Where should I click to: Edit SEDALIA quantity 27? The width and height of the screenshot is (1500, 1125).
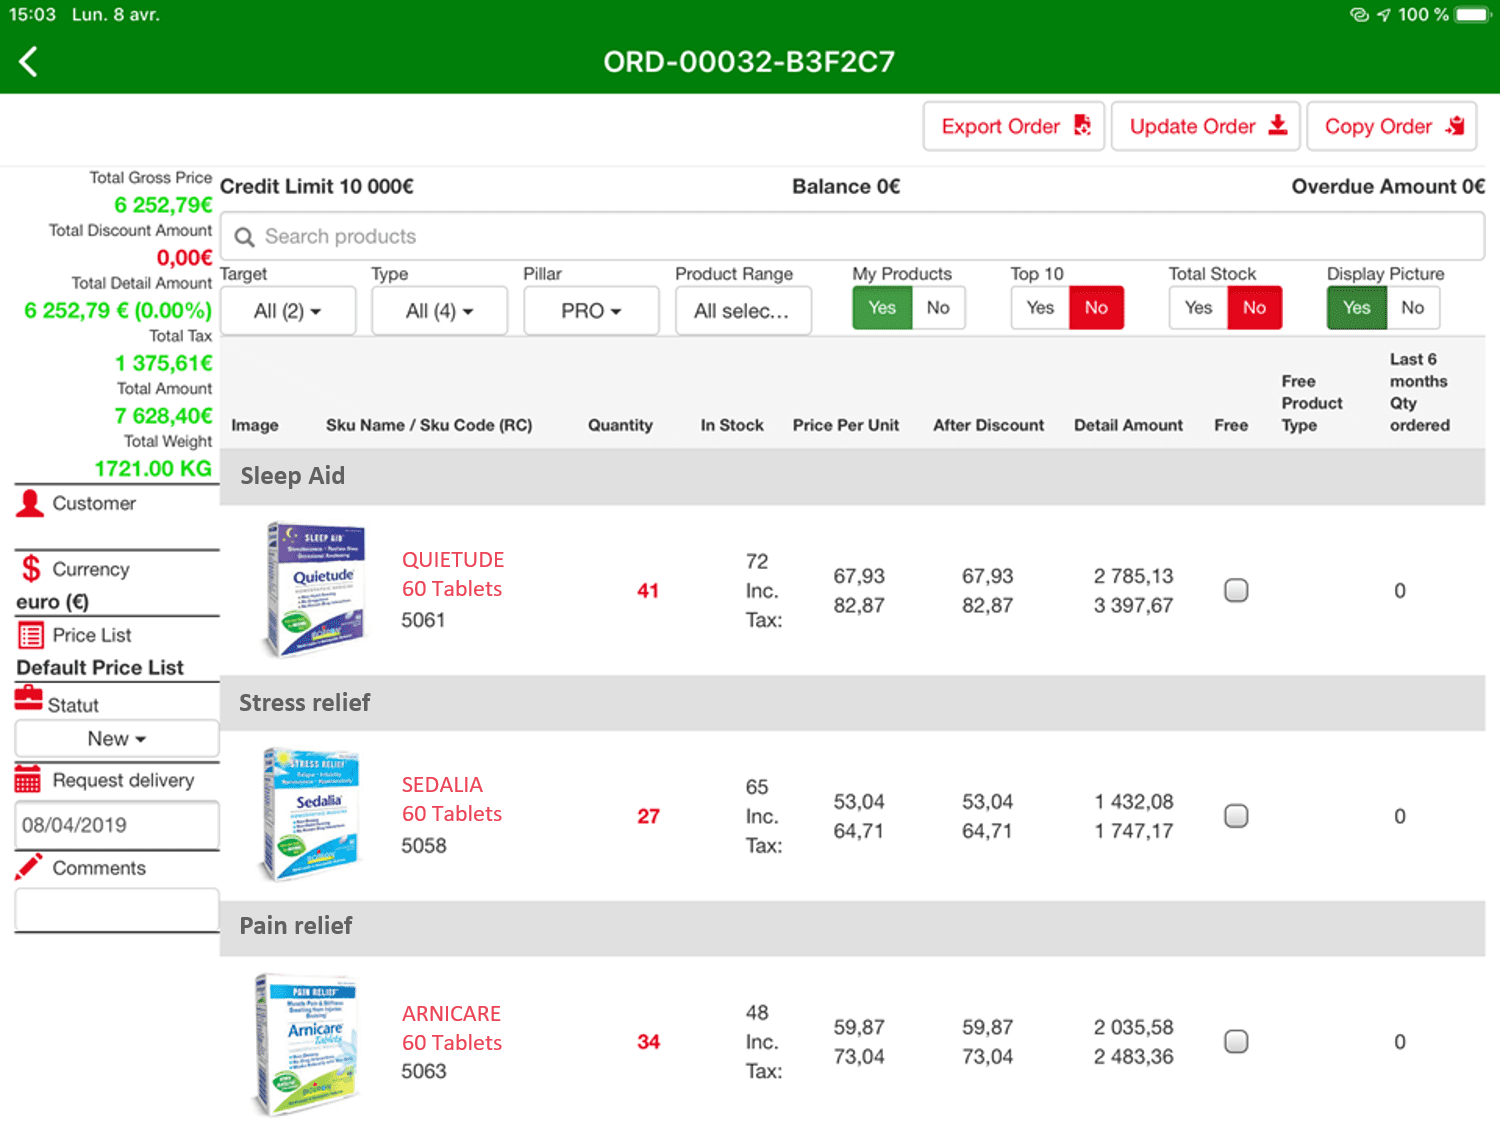[648, 817]
